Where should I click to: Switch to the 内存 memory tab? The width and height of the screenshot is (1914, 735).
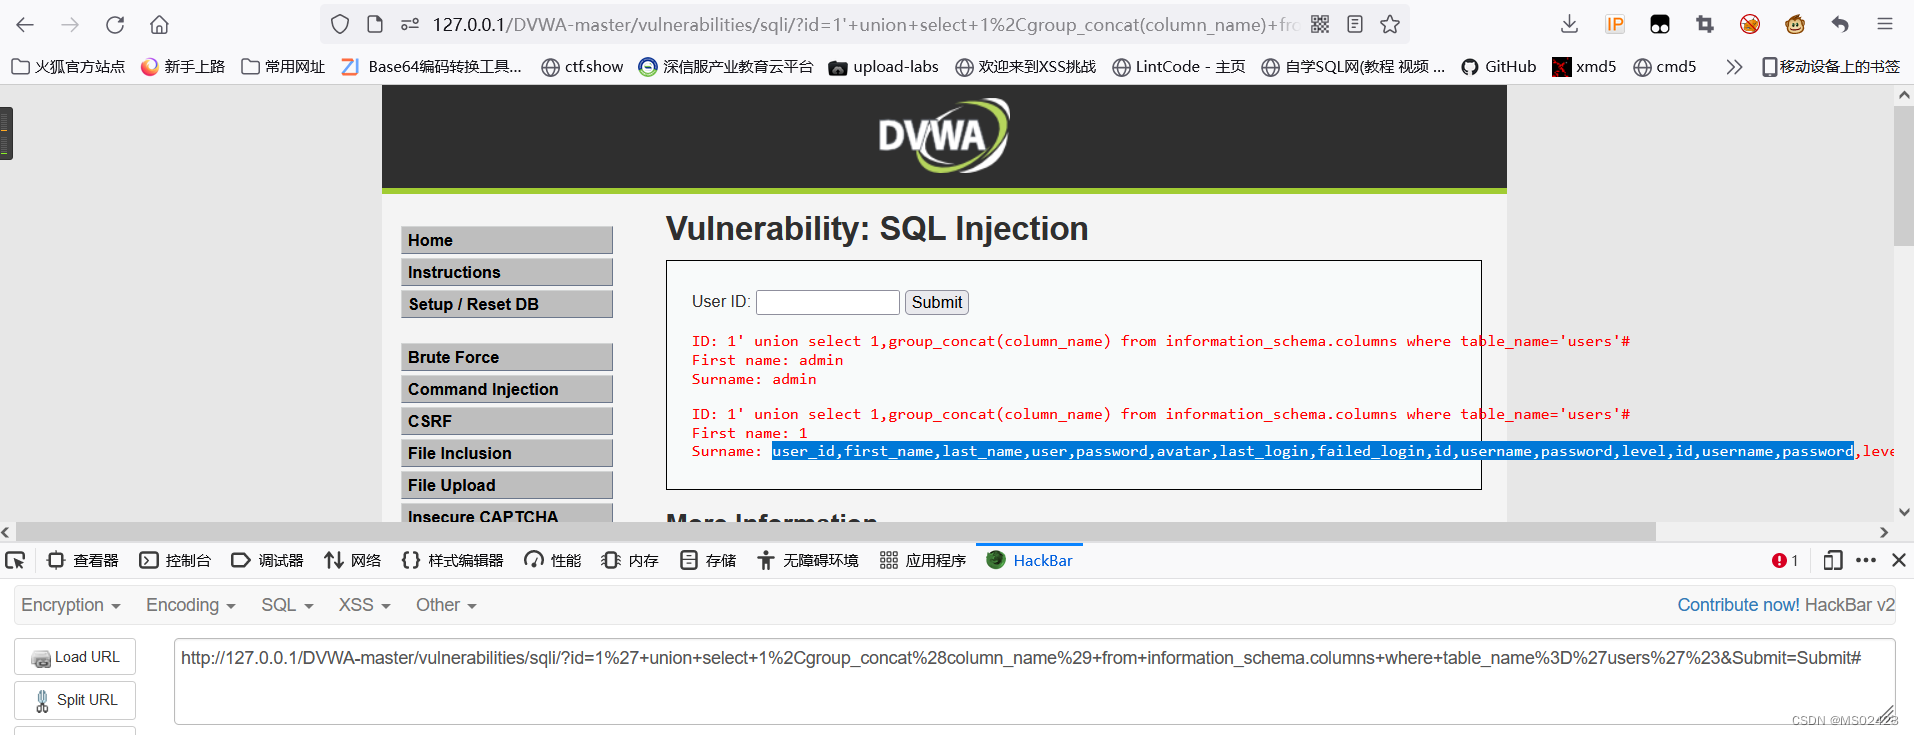tap(630, 560)
